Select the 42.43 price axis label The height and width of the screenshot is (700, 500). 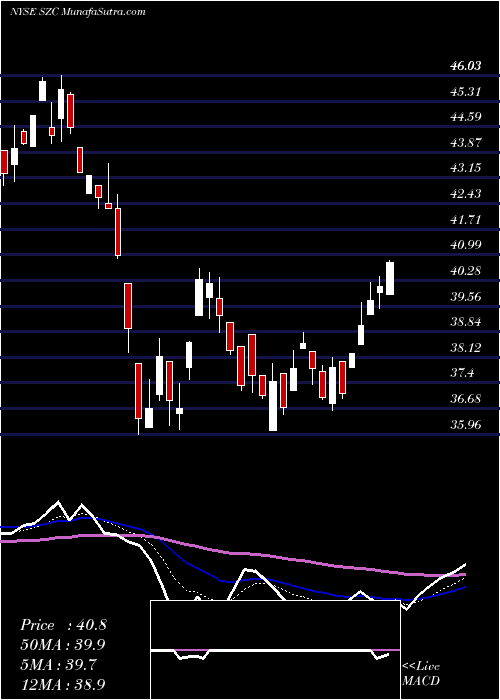[x=466, y=194]
